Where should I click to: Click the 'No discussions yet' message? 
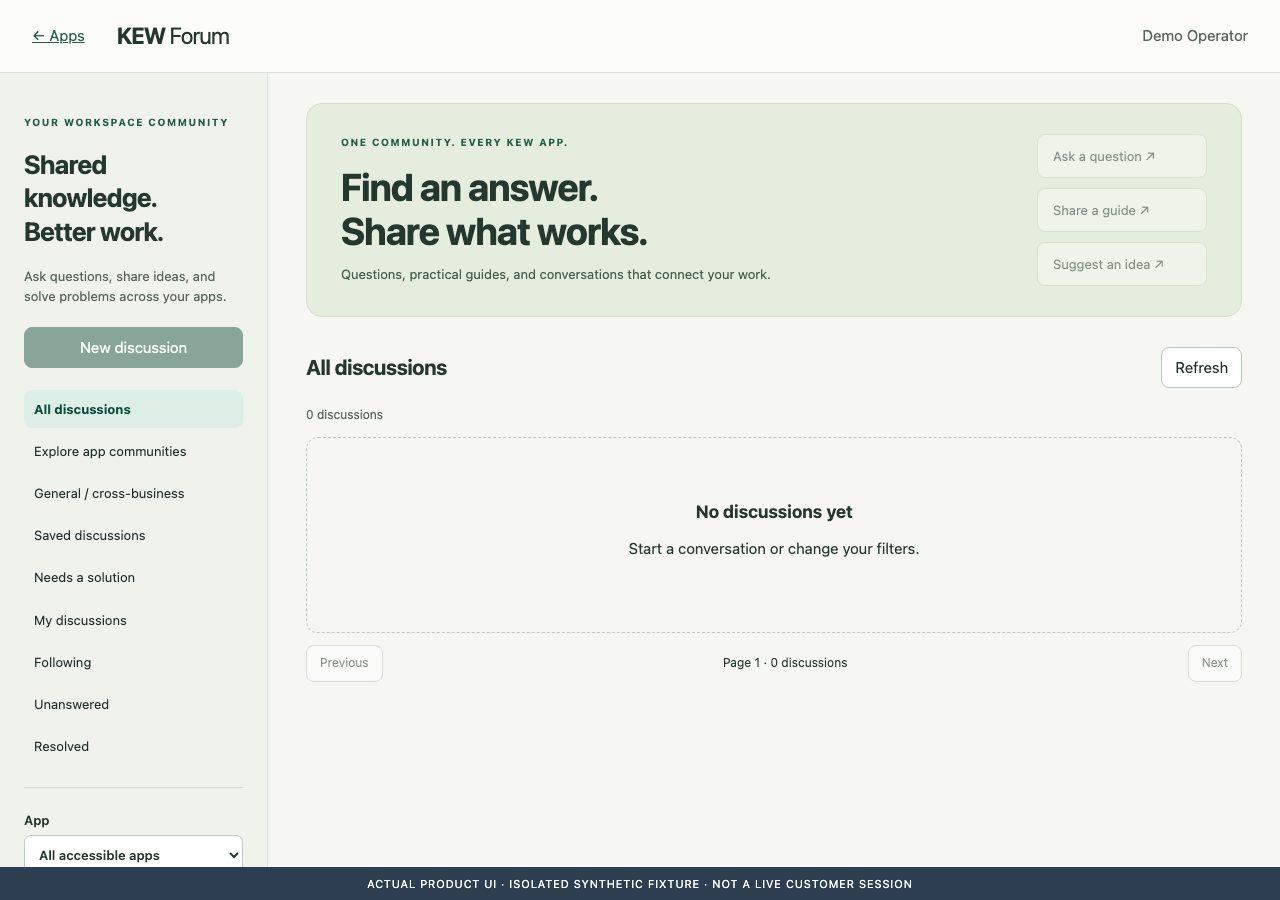(x=774, y=512)
